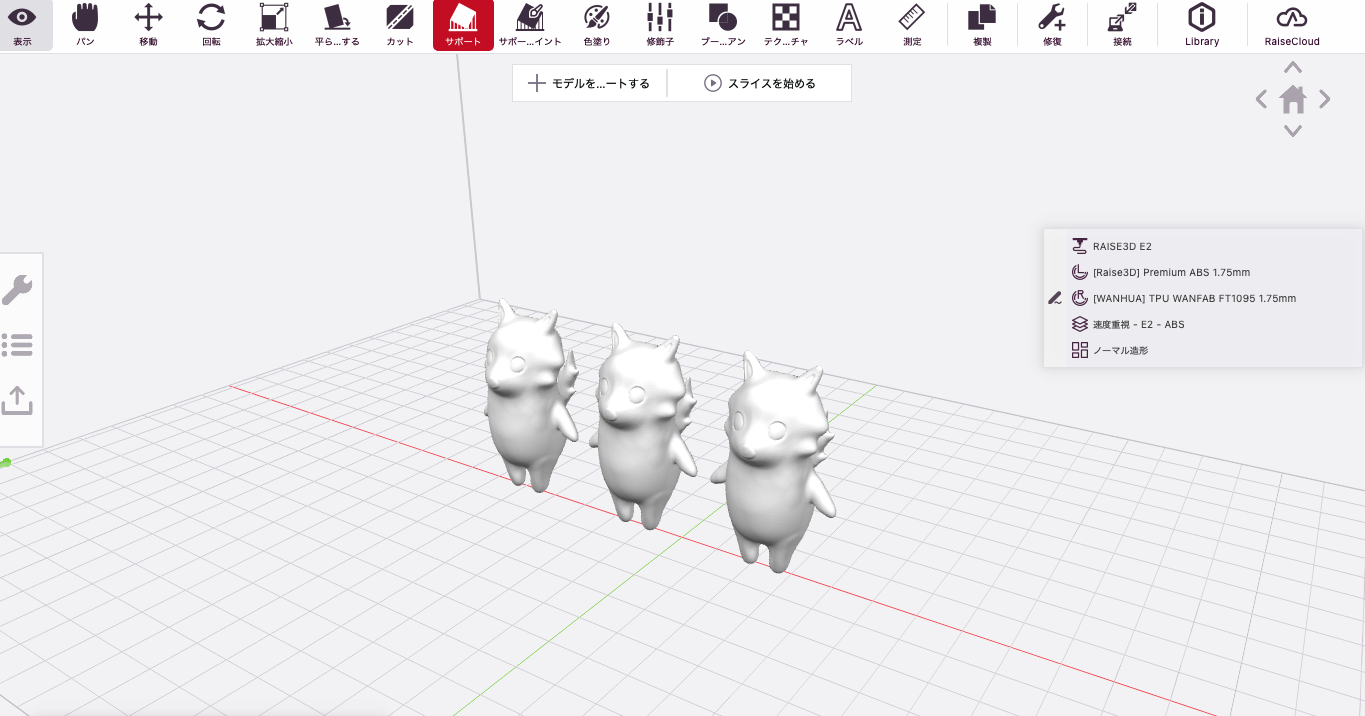Open the Paint color (色塗り) tool
1365x716 pixels.
tap(596, 24)
